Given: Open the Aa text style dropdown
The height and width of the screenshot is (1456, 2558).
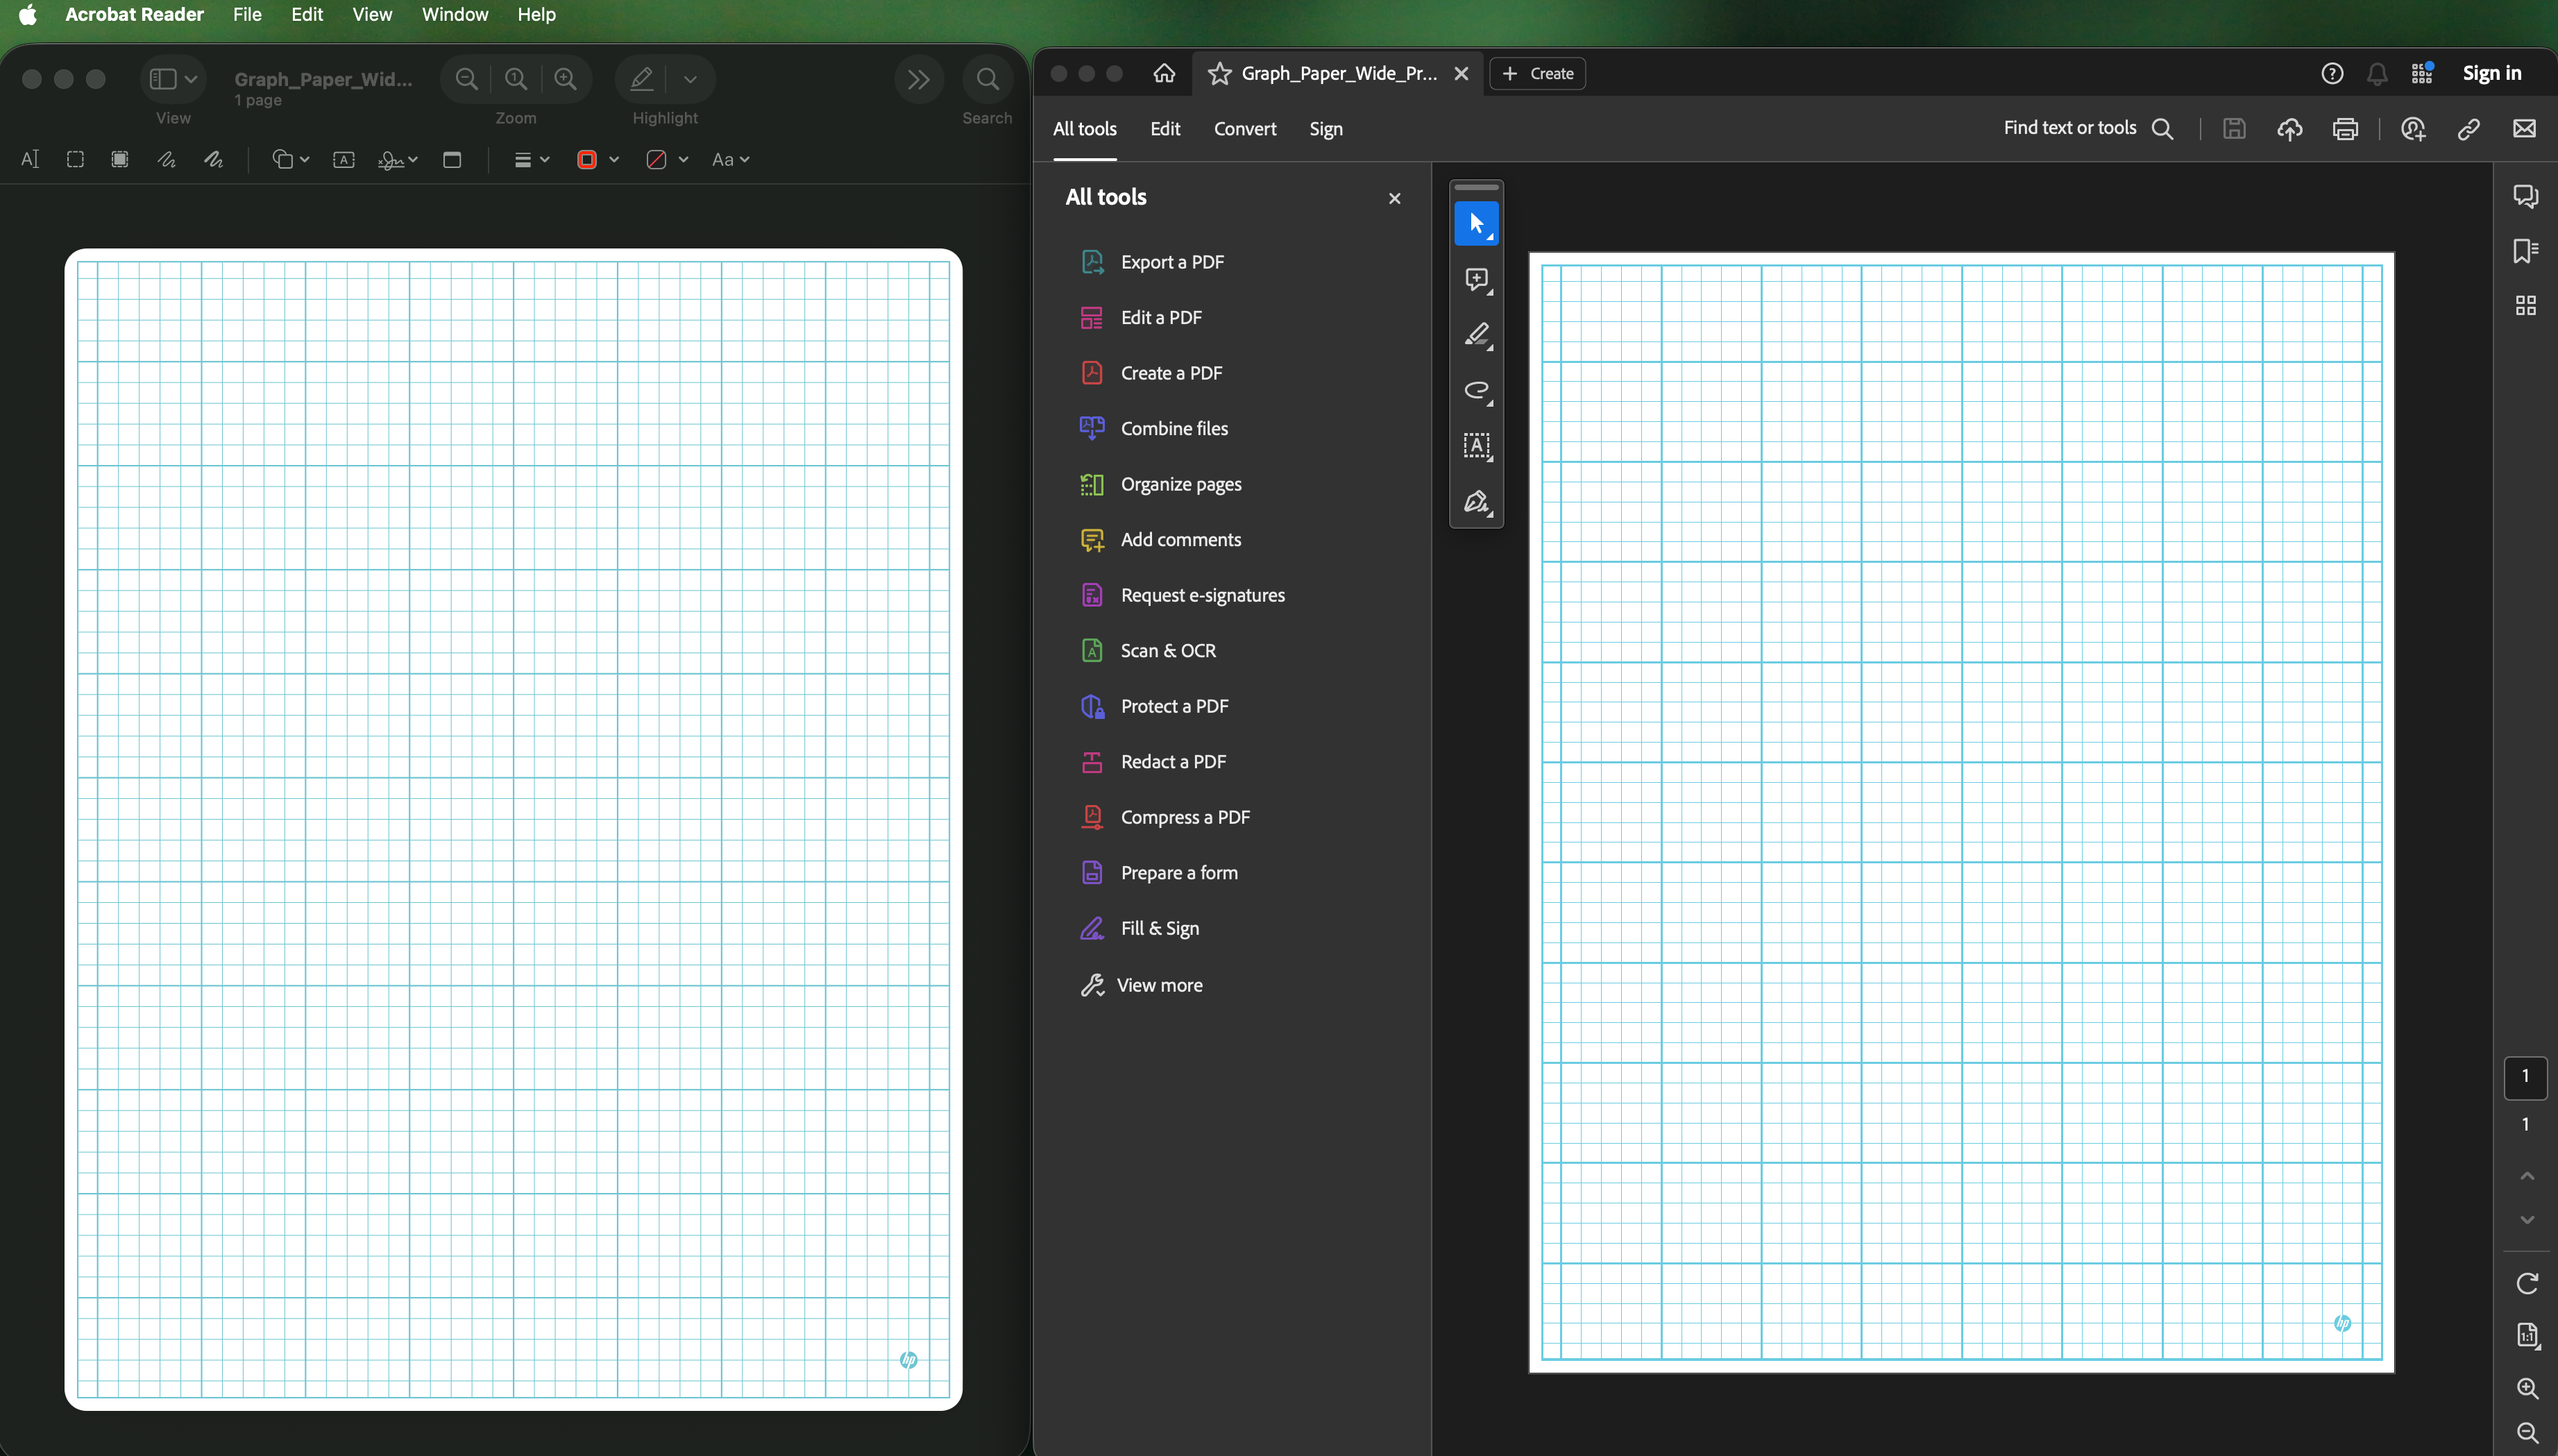Looking at the screenshot, I should (730, 160).
